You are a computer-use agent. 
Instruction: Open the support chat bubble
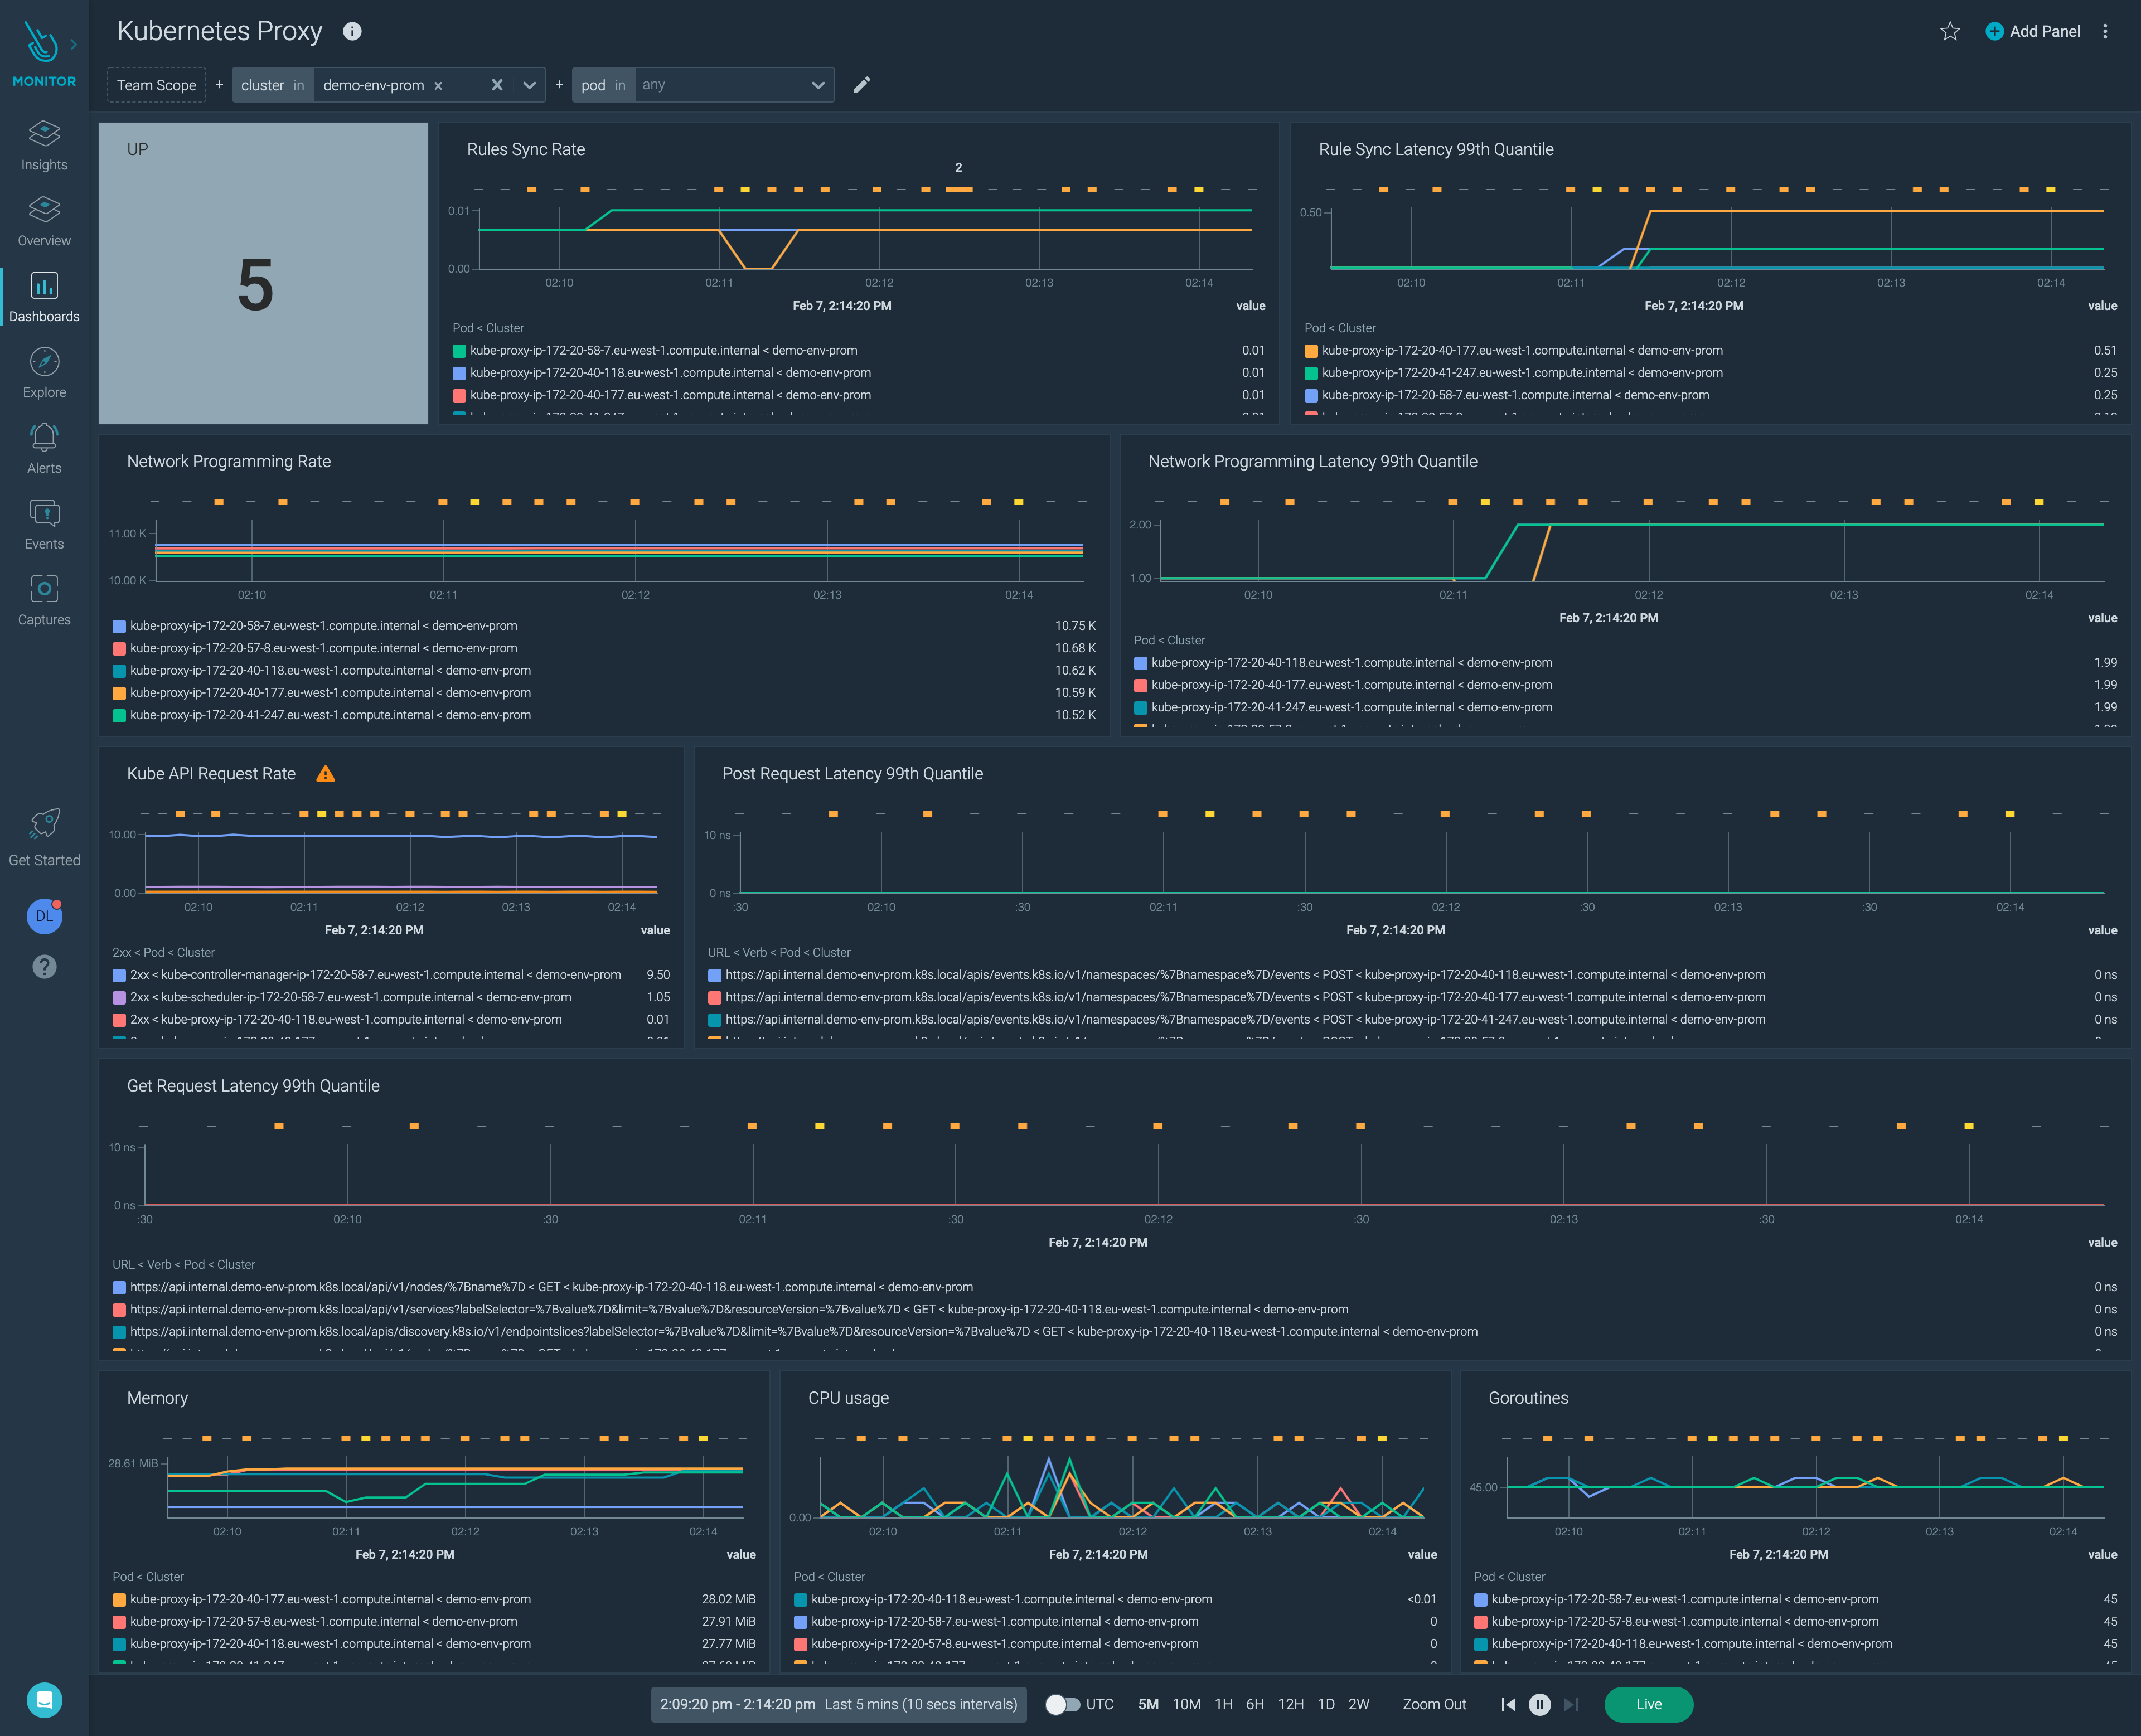point(44,1700)
